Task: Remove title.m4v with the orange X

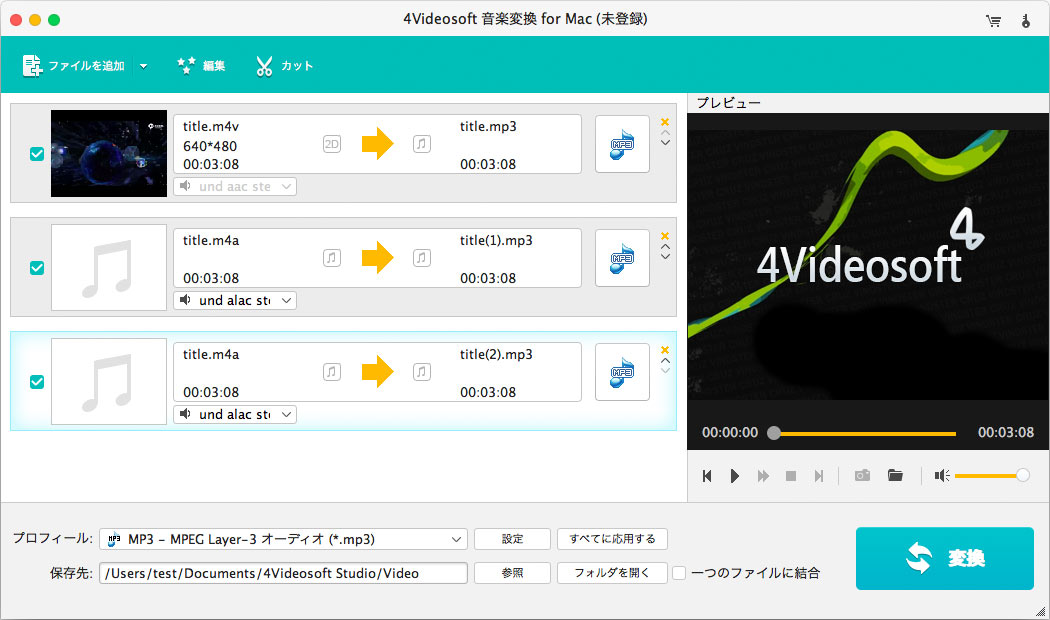Action: pos(665,122)
